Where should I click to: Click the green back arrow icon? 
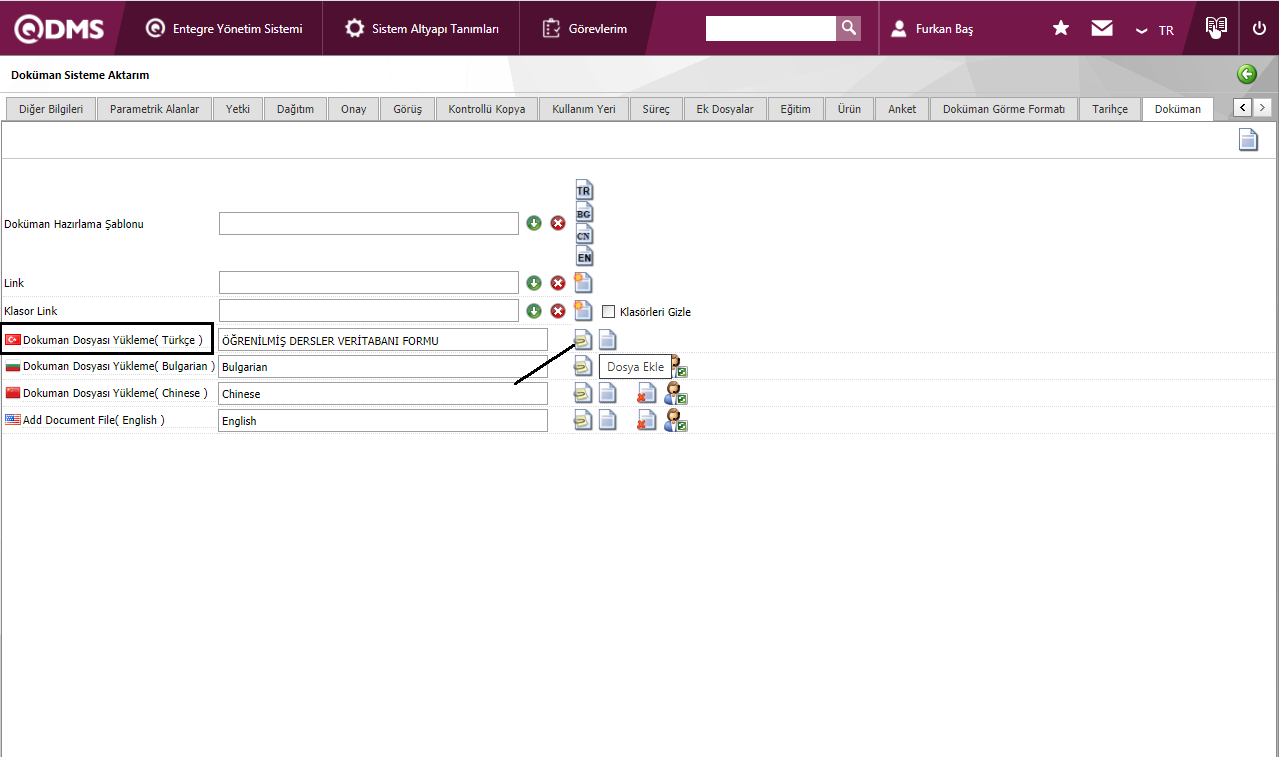[1246, 74]
